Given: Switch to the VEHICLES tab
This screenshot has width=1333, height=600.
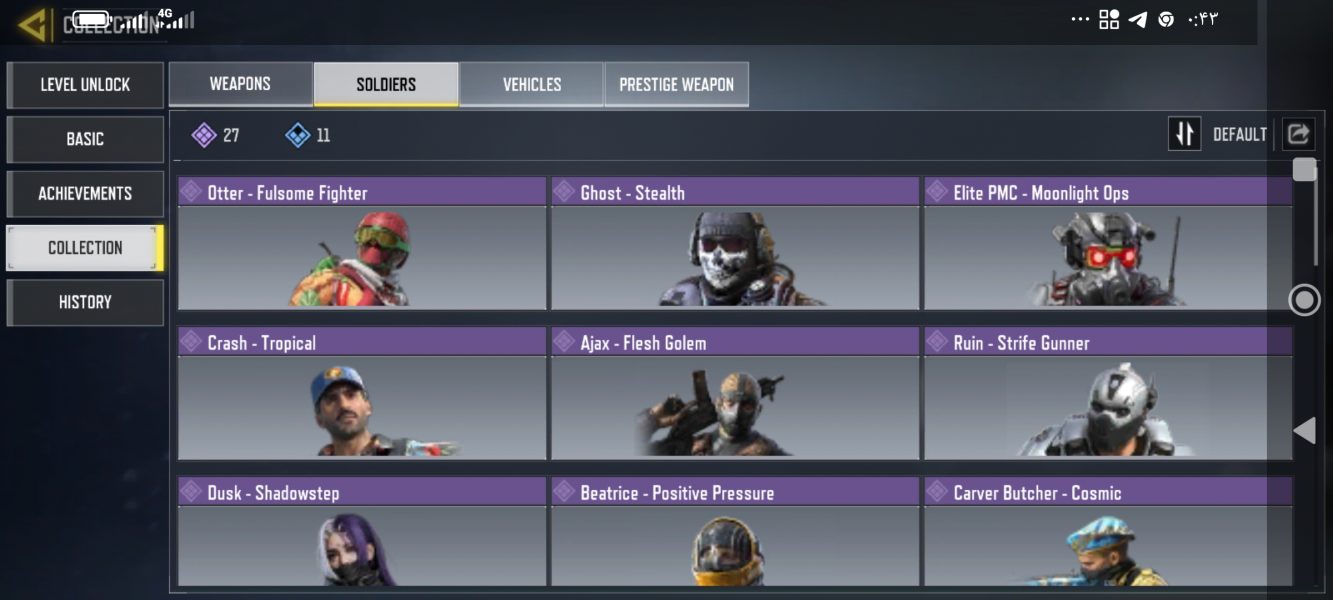Looking at the screenshot, I should 532,84.
